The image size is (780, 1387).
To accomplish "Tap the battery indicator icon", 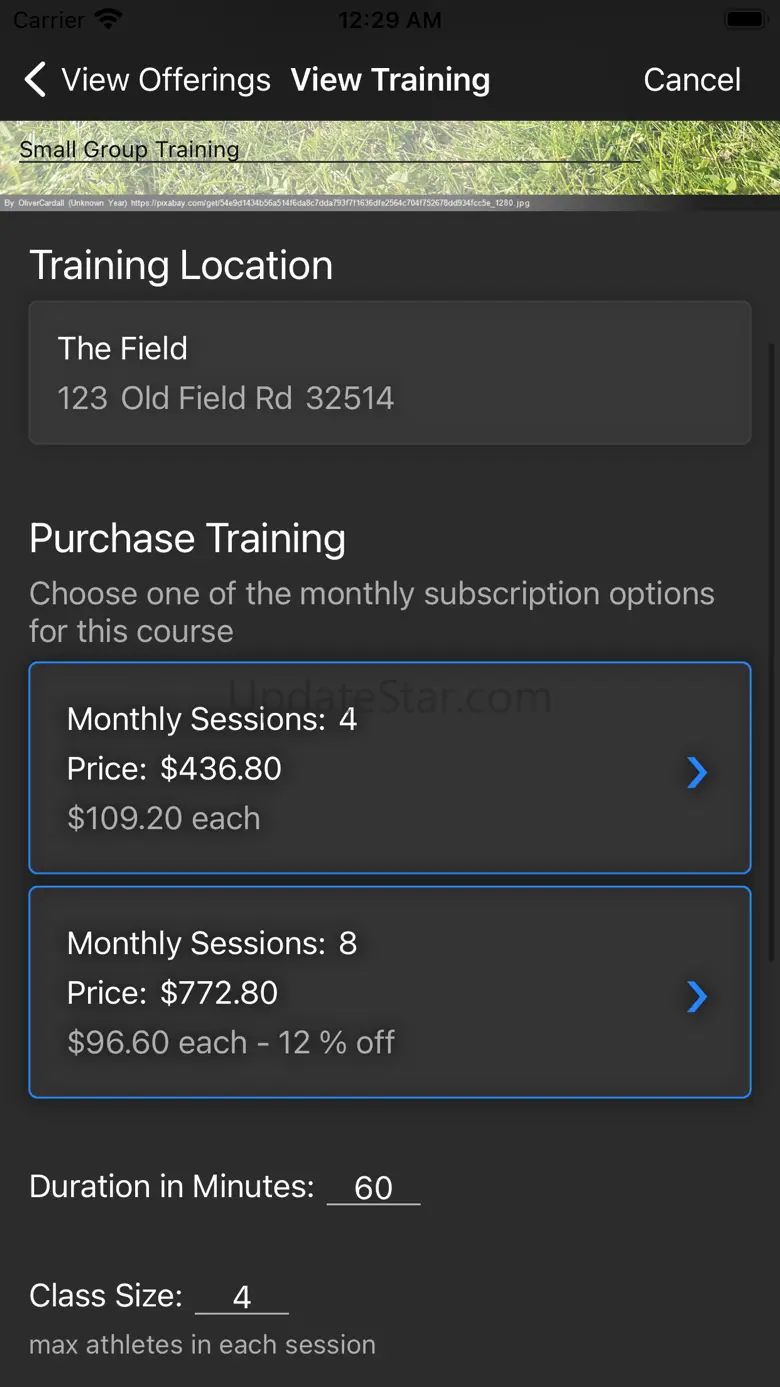I will click(745, 19).
